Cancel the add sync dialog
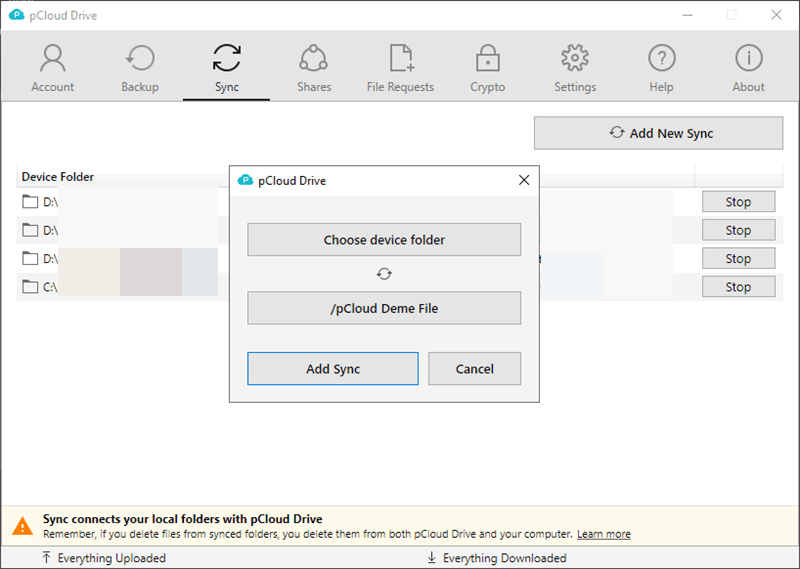The image size is (800, 569). coord(474,368)
